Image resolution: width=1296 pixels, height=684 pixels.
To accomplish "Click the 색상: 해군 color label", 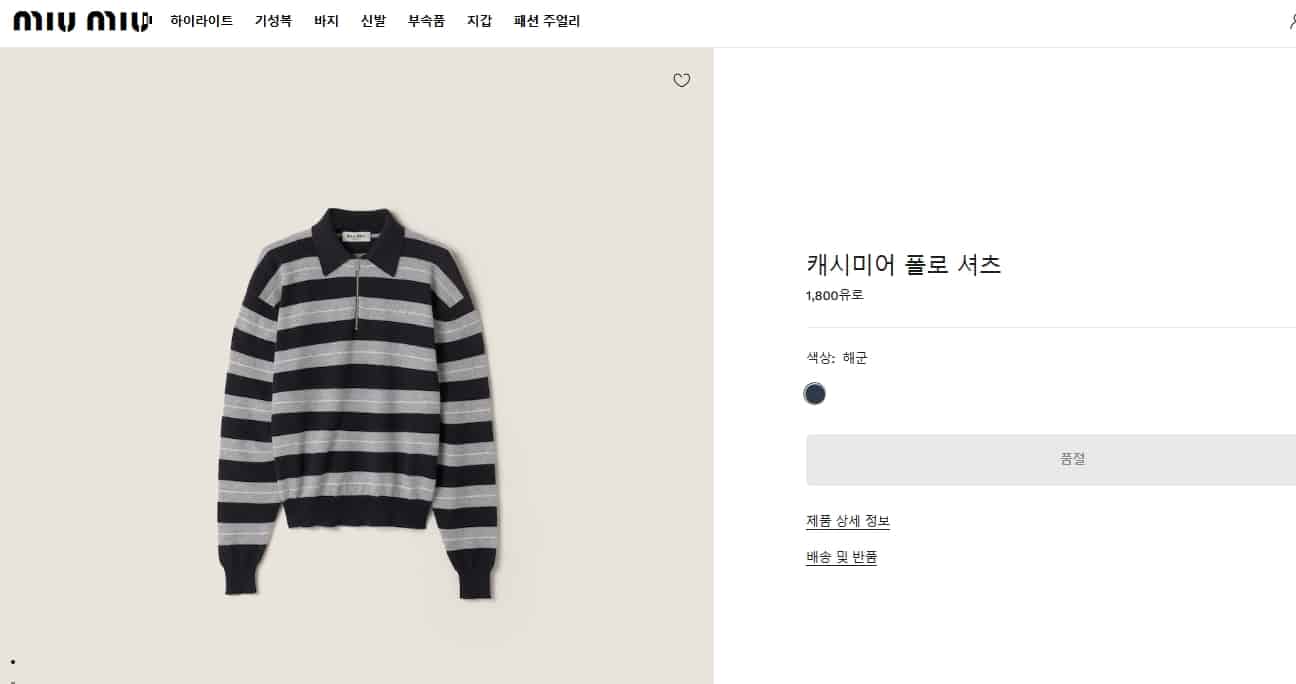I will (x=837, y=358).
